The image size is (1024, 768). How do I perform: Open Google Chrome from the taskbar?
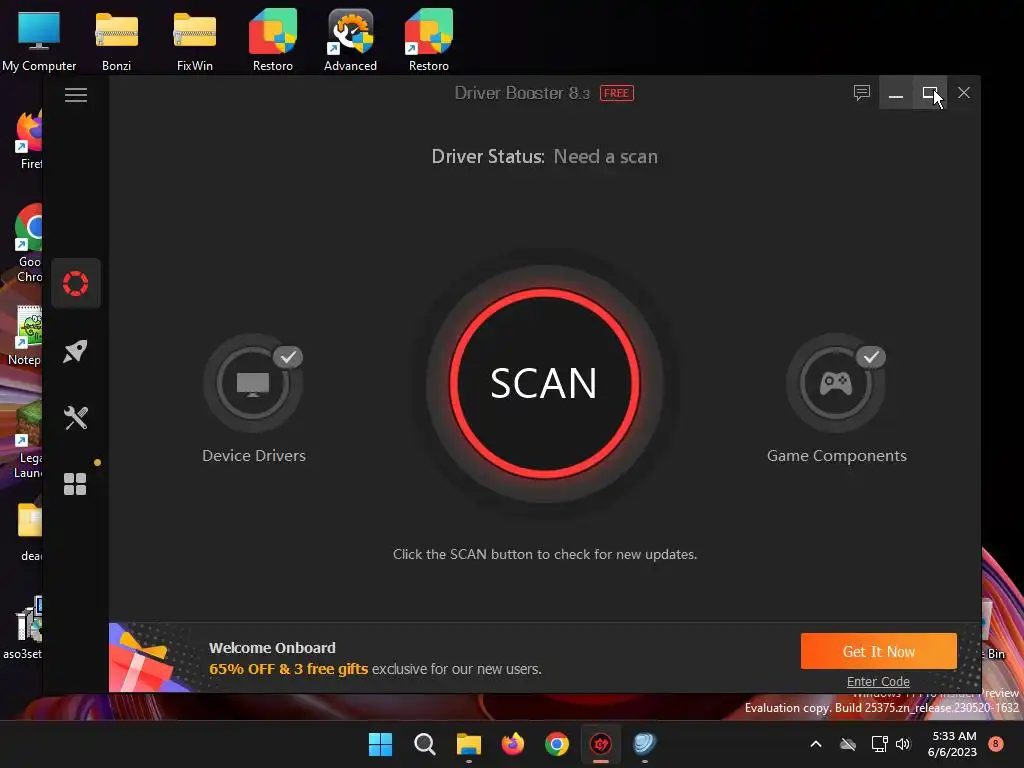point(557,744)
